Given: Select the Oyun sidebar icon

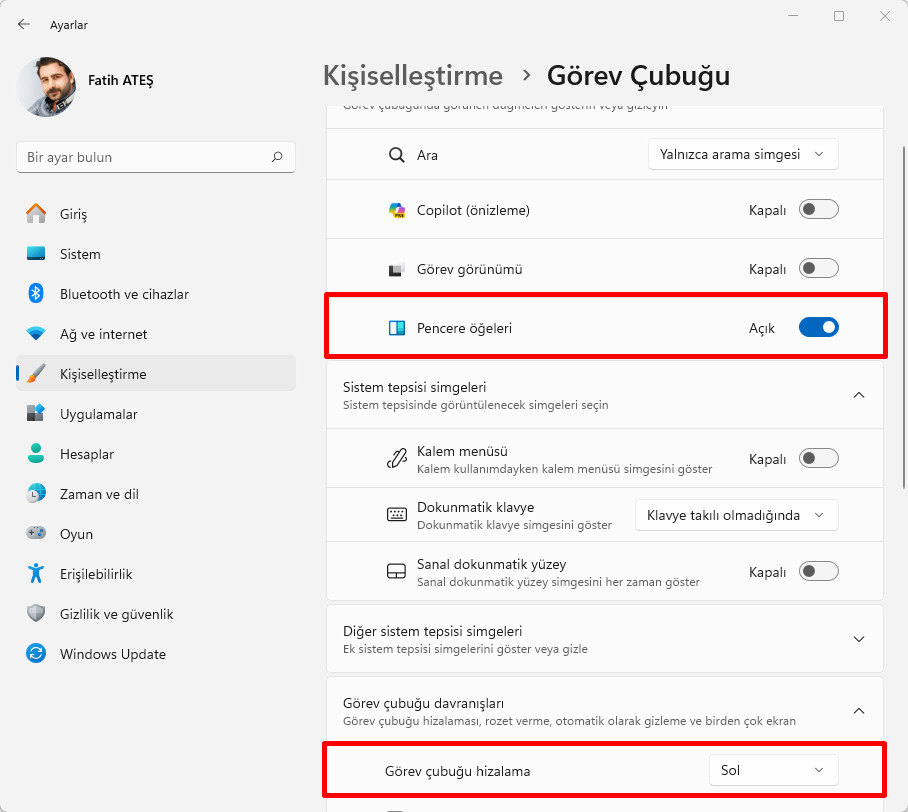Looking at the screenshot, I should (37, 534).
